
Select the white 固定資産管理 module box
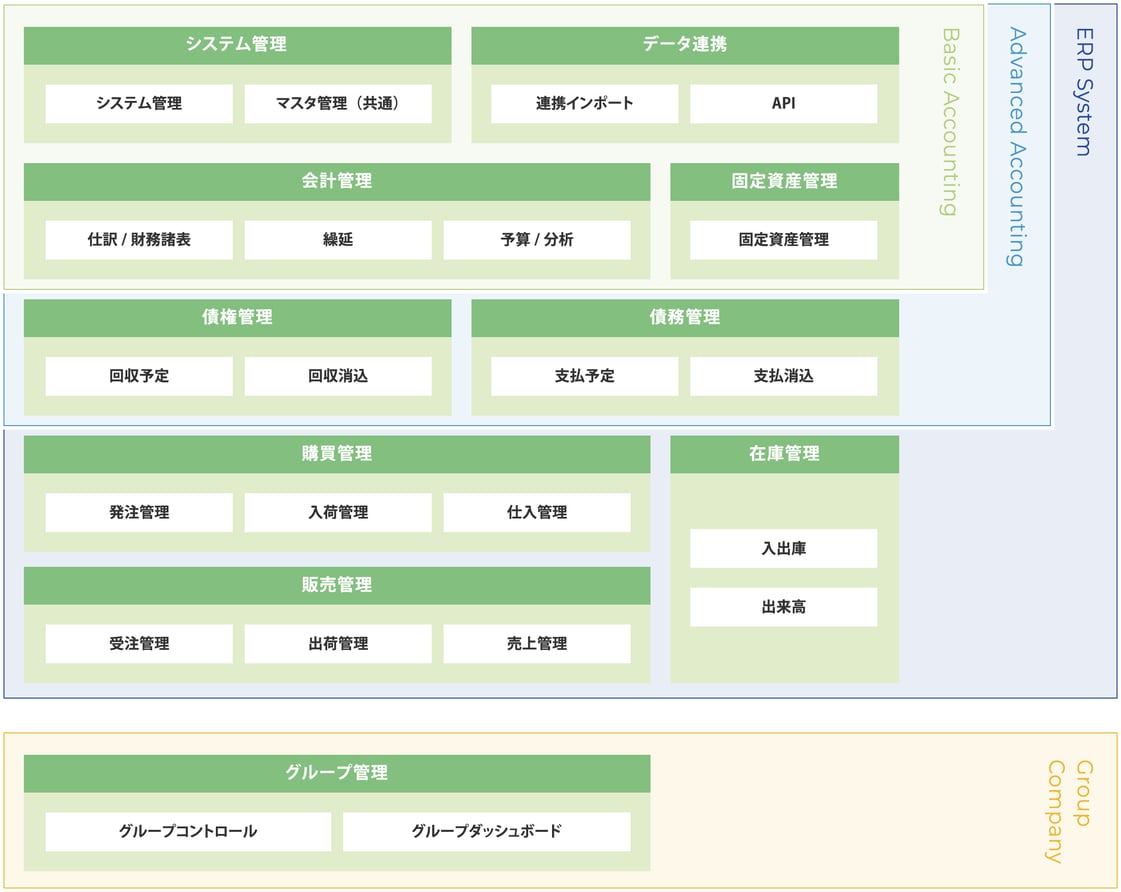pyautogui.click(x=784, y=240)
